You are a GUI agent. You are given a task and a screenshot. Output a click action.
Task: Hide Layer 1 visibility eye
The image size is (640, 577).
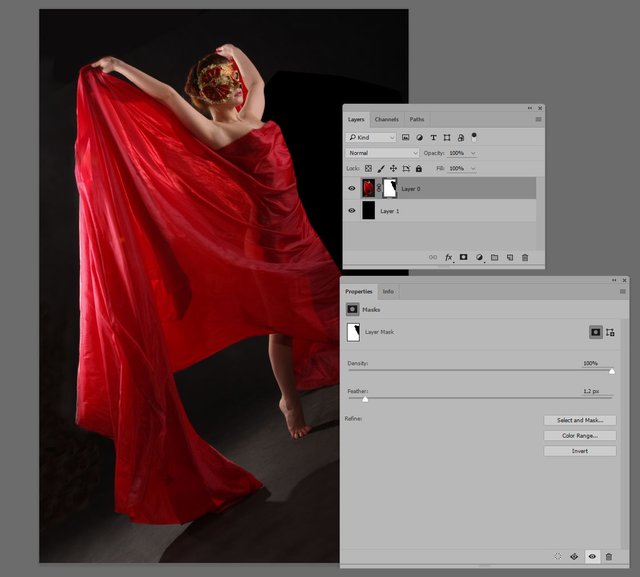coord(352,211)
